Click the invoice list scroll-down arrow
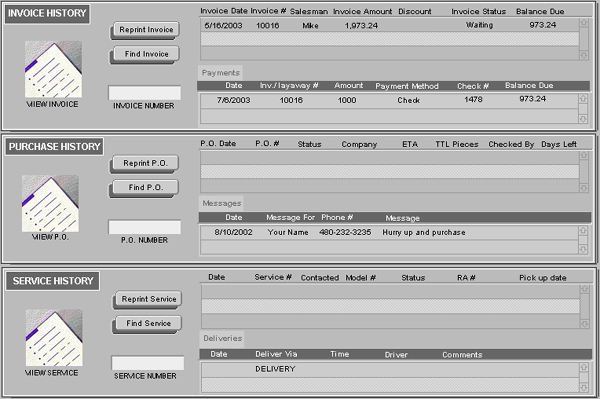 click(x=584, y=55)
